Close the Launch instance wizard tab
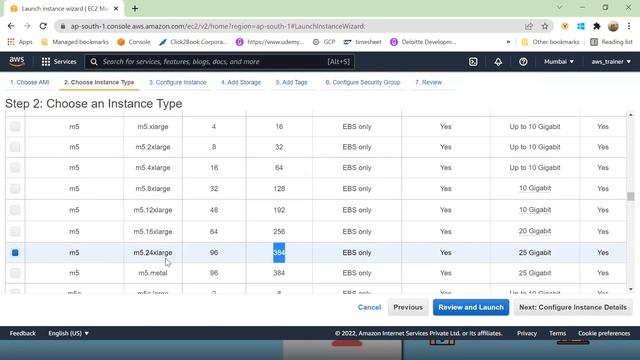 pos(116,8)
